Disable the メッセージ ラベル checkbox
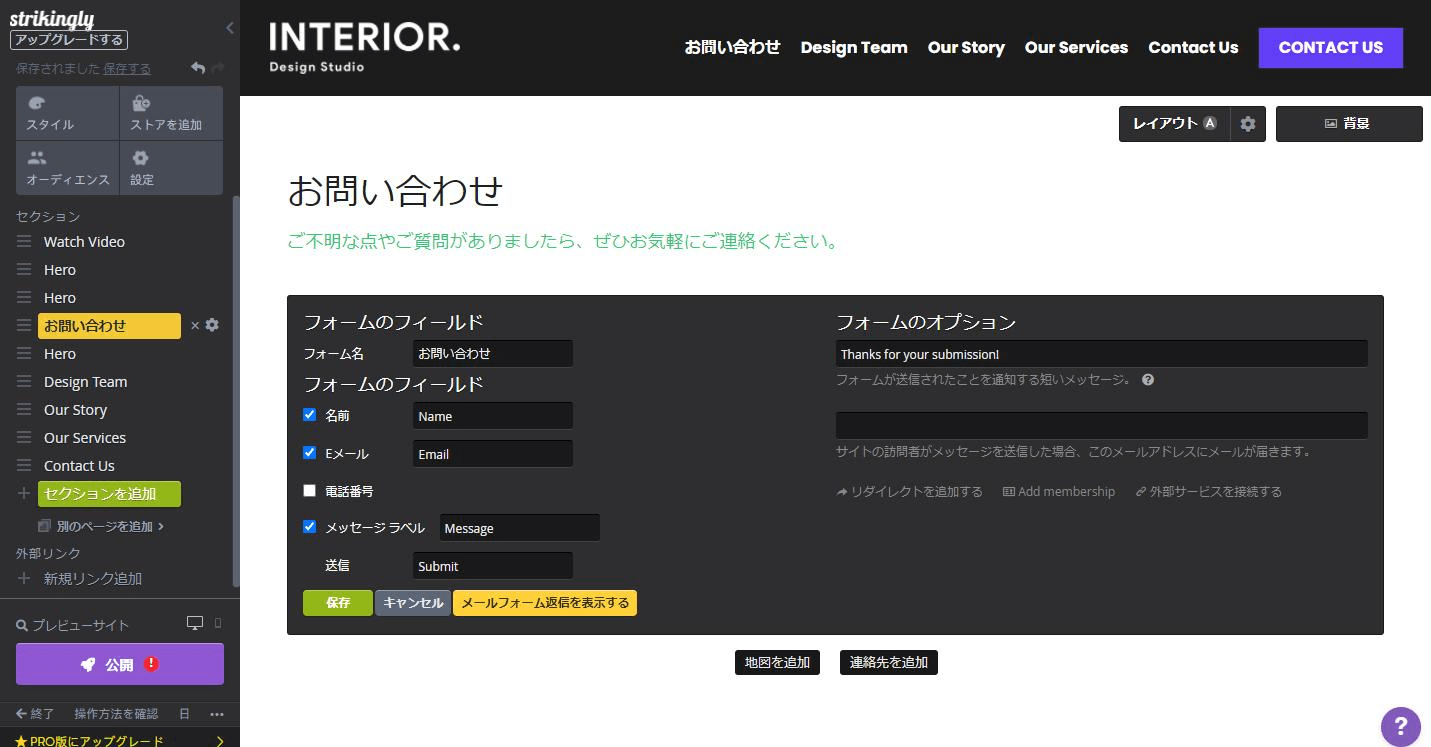Screen dimensions: 1431x747 (309, 526)
